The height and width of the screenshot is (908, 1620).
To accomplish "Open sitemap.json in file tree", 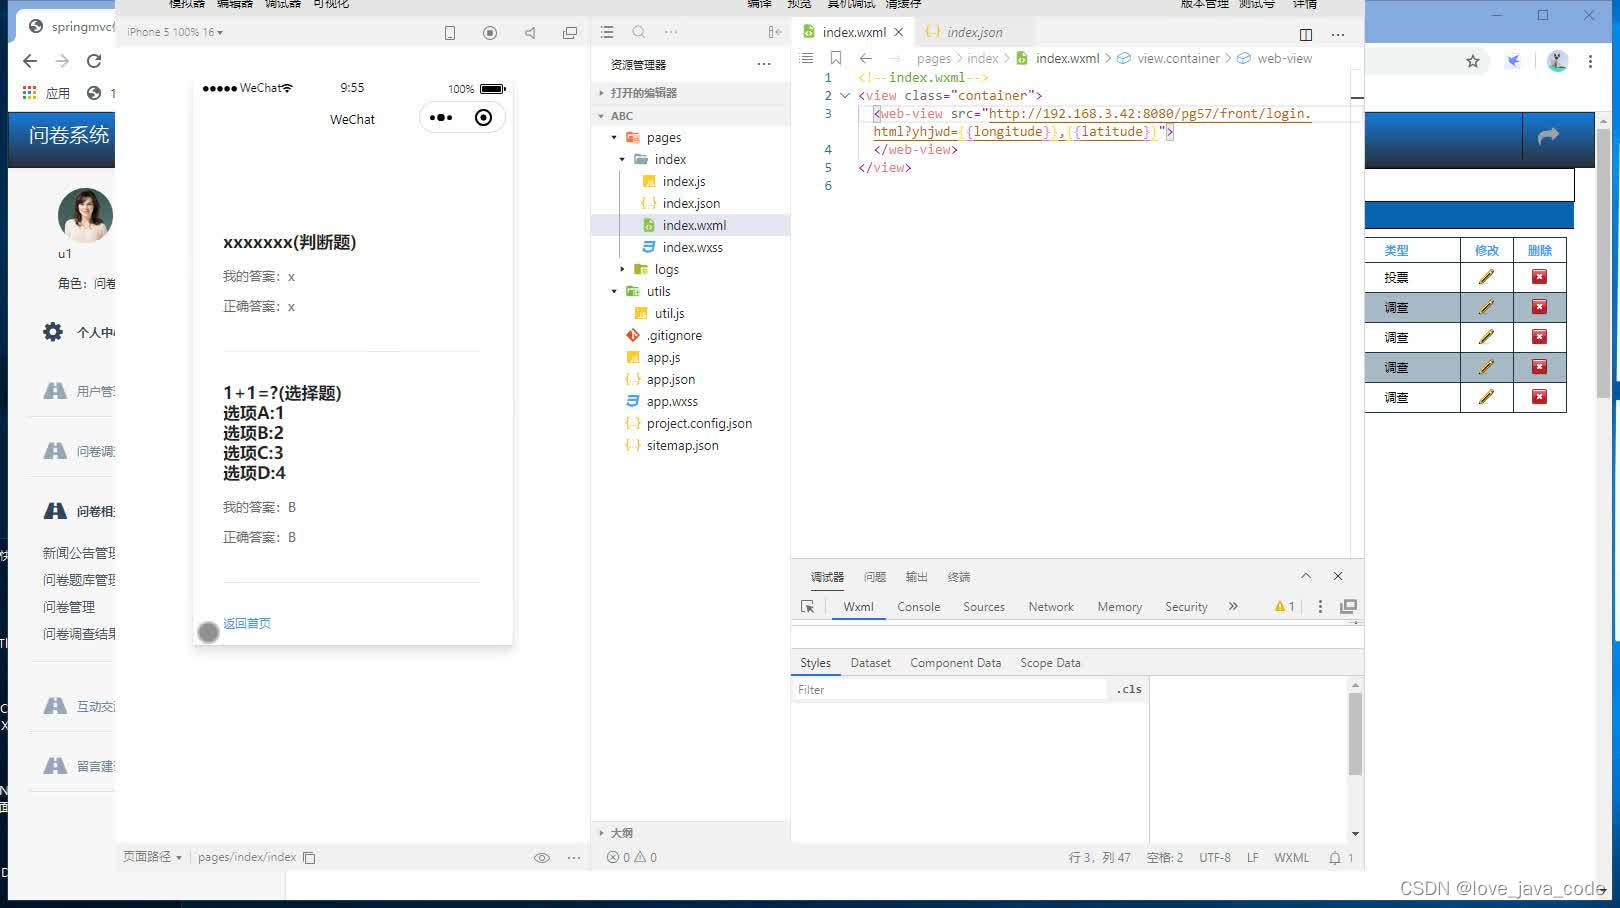I will [x=682, y=446].
